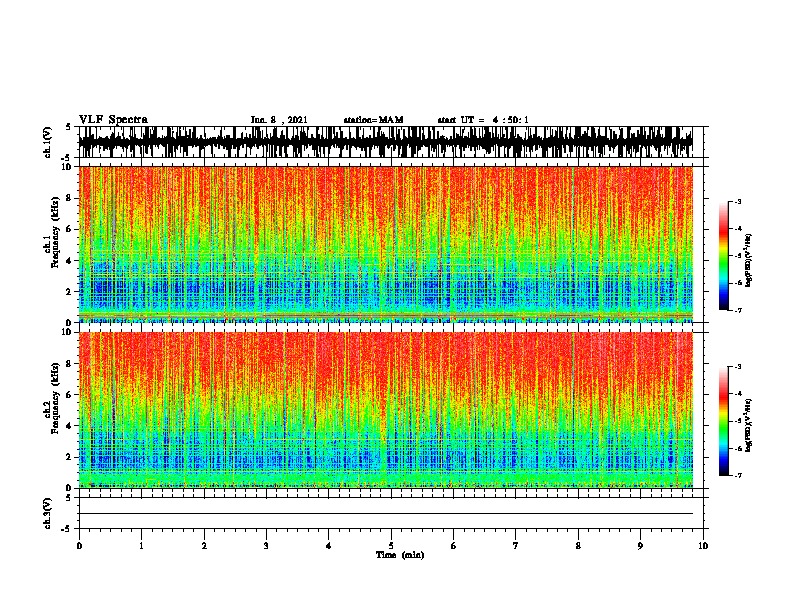
Task: Click the "10" frequency tick on ch.2 spectrogram
Action: tap(68, 332)
